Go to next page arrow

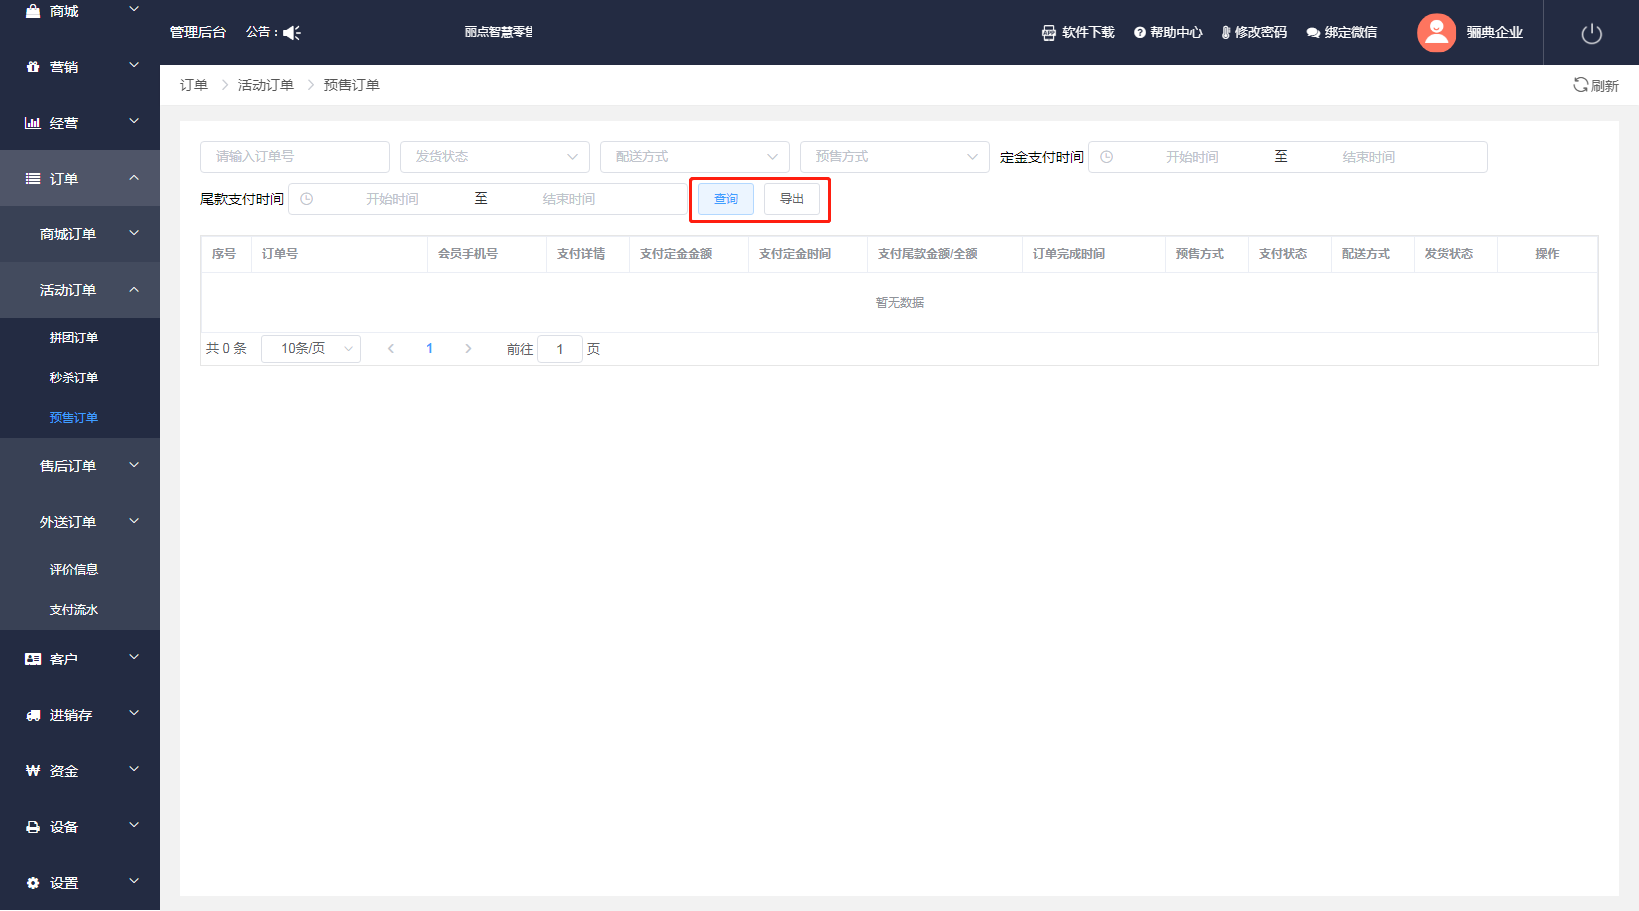coord(468,349)
